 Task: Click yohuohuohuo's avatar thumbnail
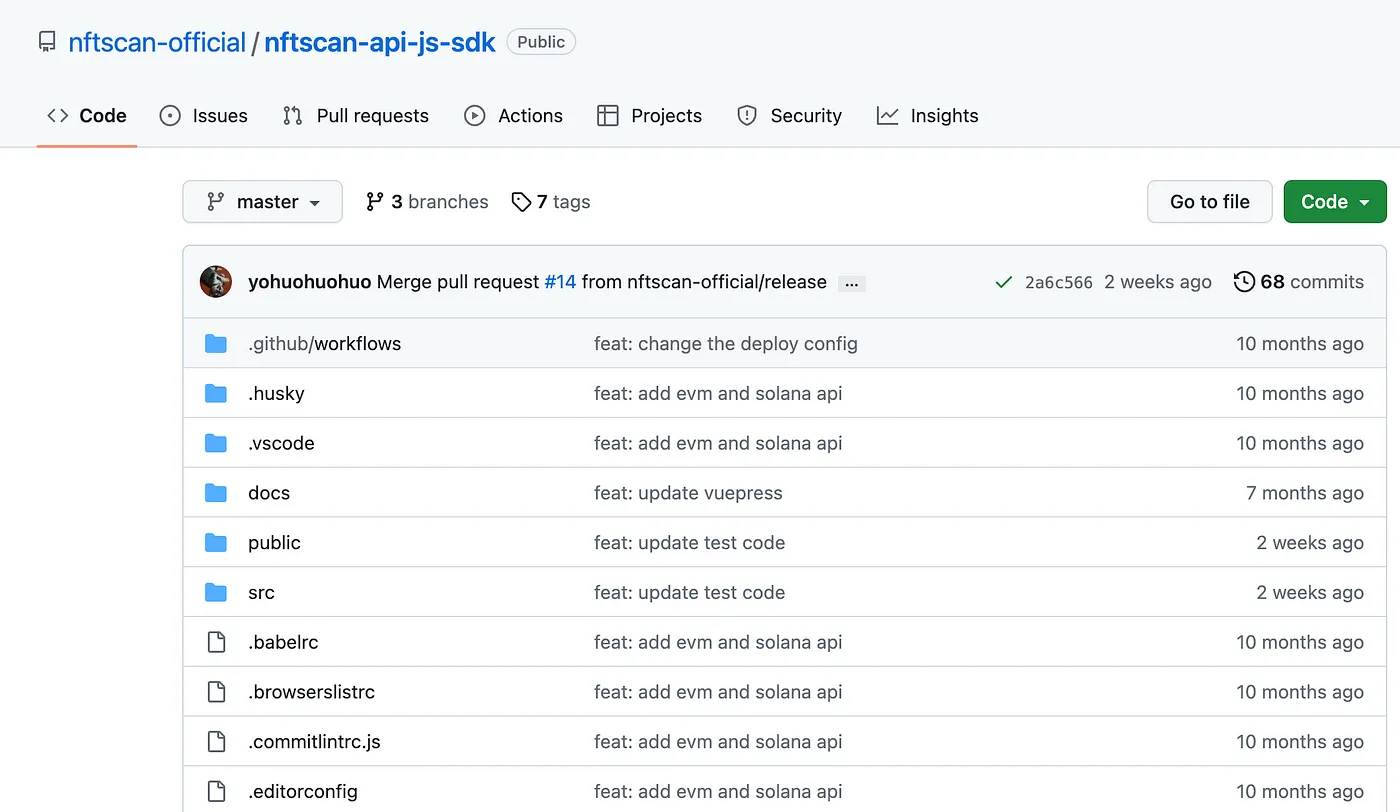(216, 282)
